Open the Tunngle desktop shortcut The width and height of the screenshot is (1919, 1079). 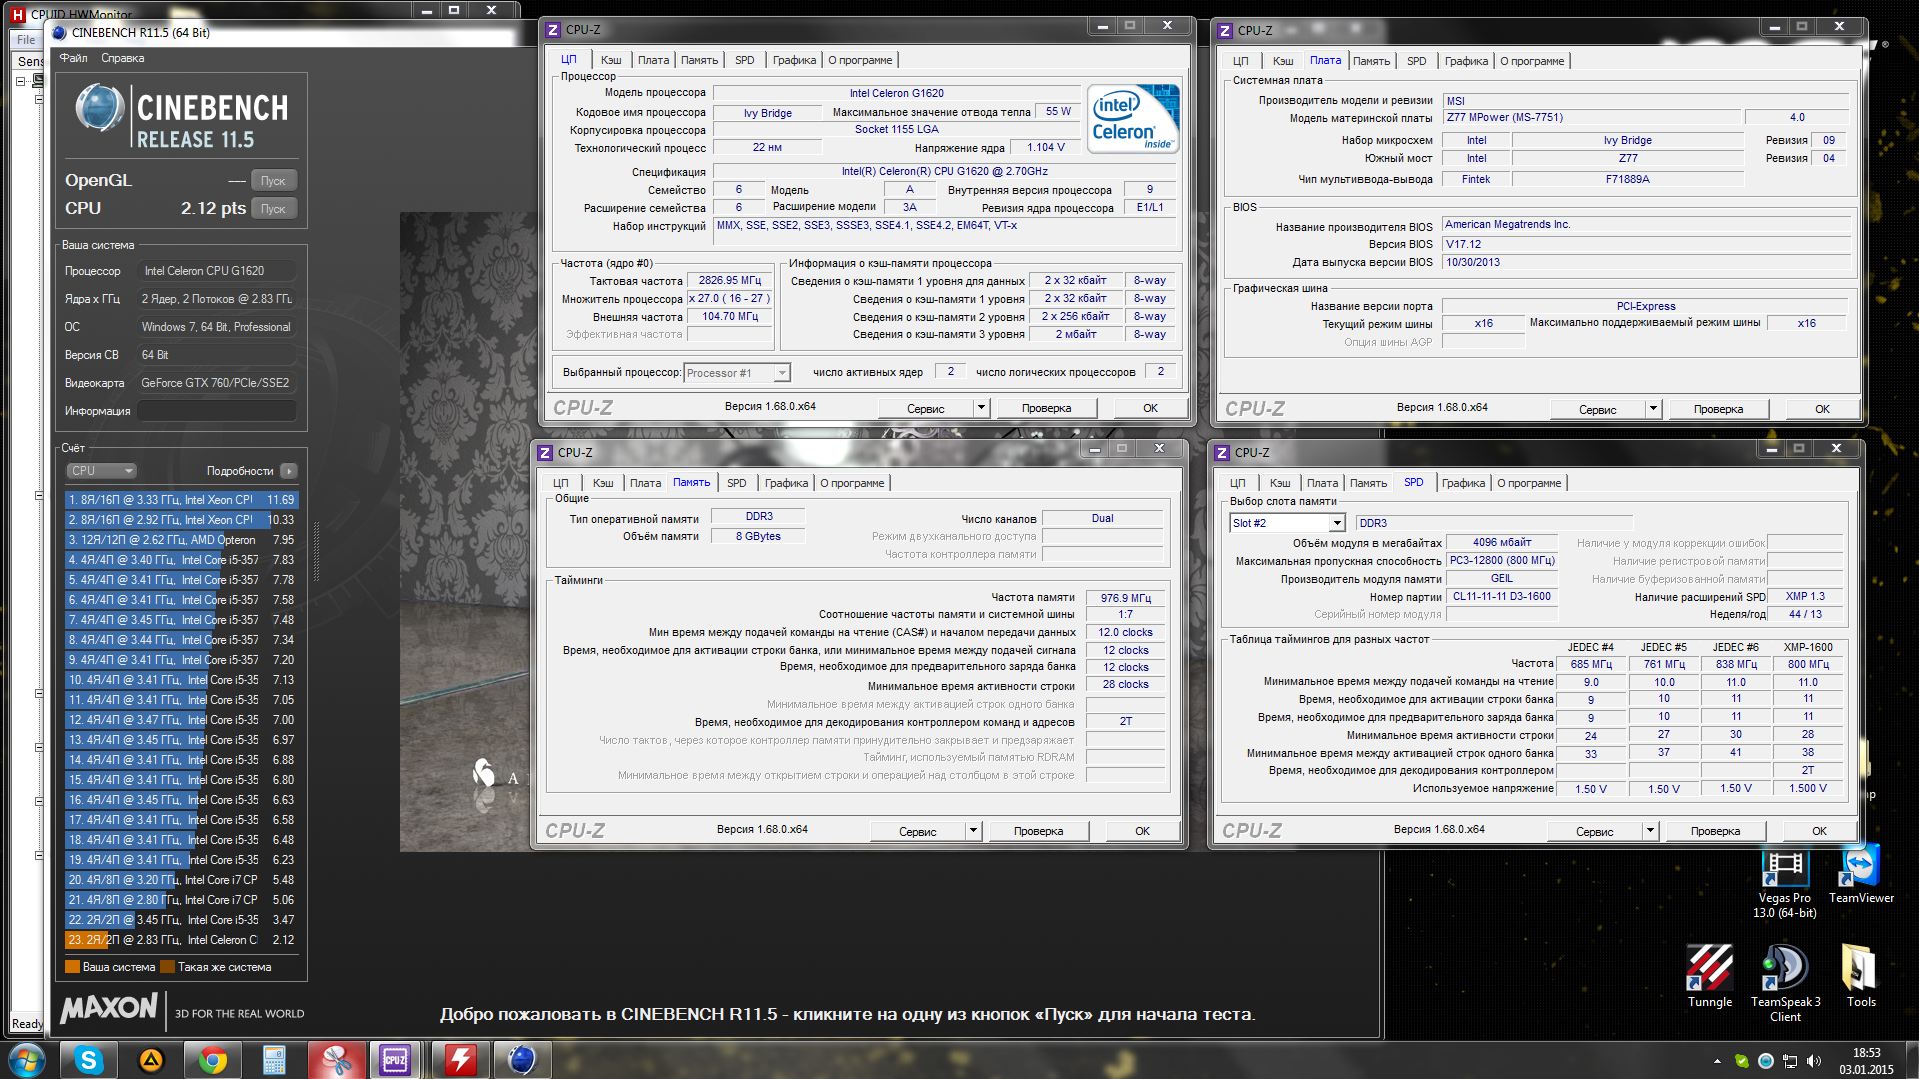(x=1709, y=976)
